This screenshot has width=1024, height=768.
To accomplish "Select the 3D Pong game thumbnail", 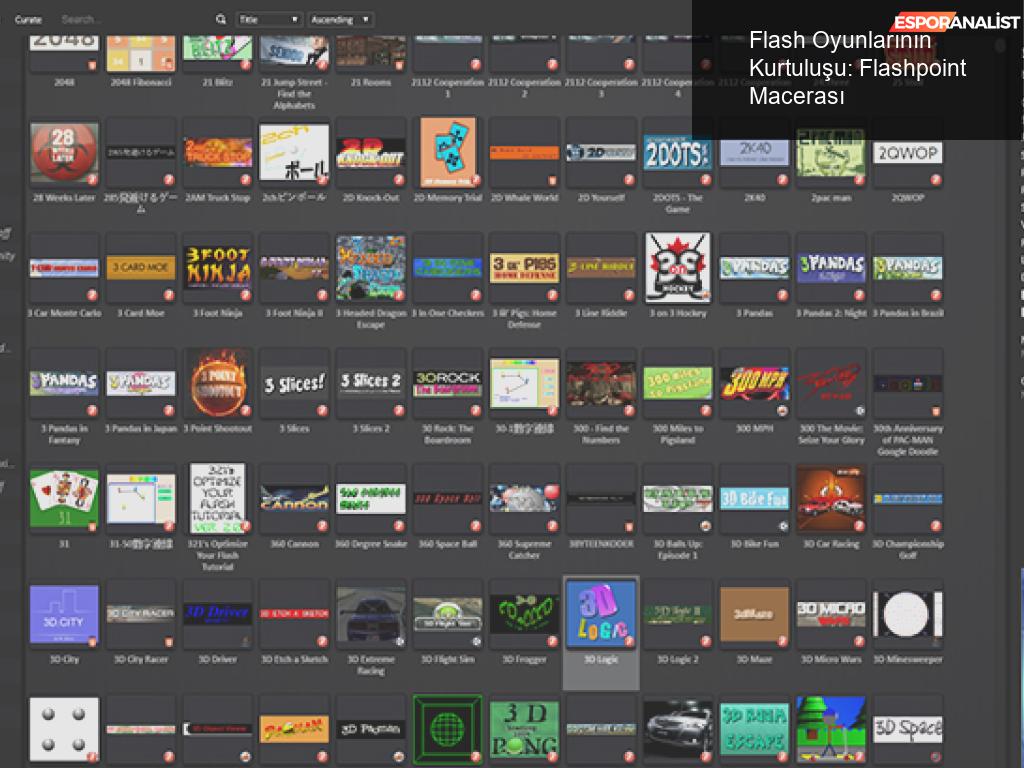I will [x=524, y=729].
